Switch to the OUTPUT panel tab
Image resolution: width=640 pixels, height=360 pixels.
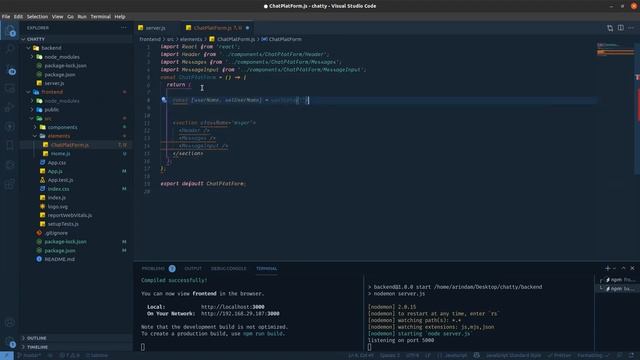tap(193, 269)
